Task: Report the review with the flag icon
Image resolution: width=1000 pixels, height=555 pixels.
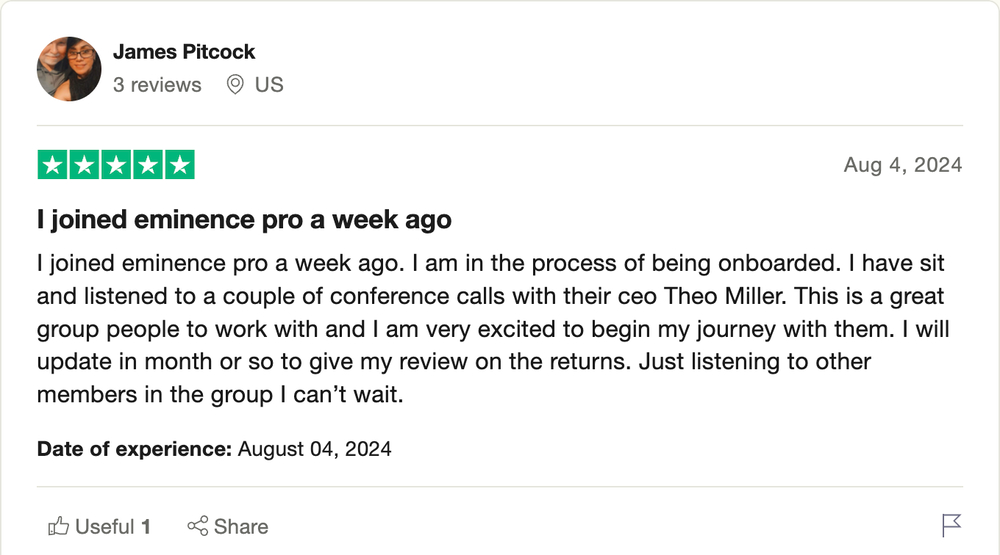Action: (951, 526)
